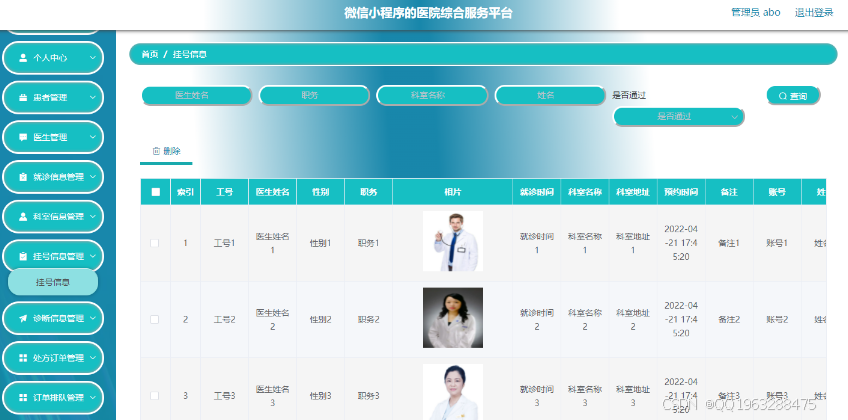Focus the 职务 search field
Image resolution: width=848 pixels, height=420 pixels.
click(x=314, y=95)
